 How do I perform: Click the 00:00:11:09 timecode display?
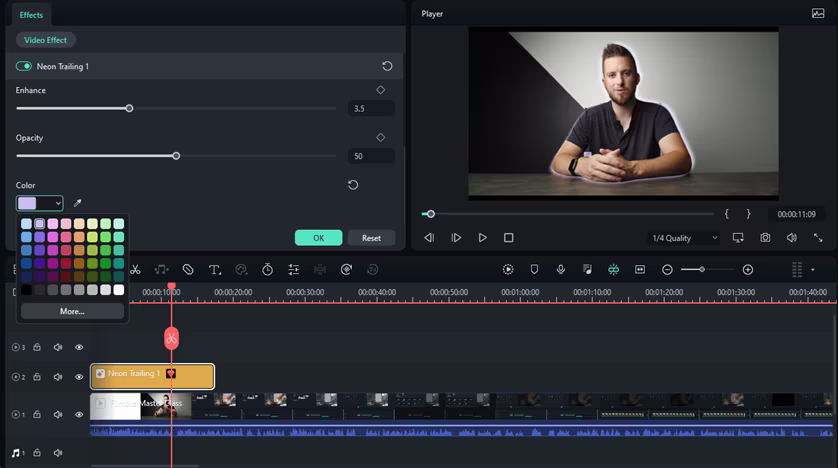[x=796, y=214]
